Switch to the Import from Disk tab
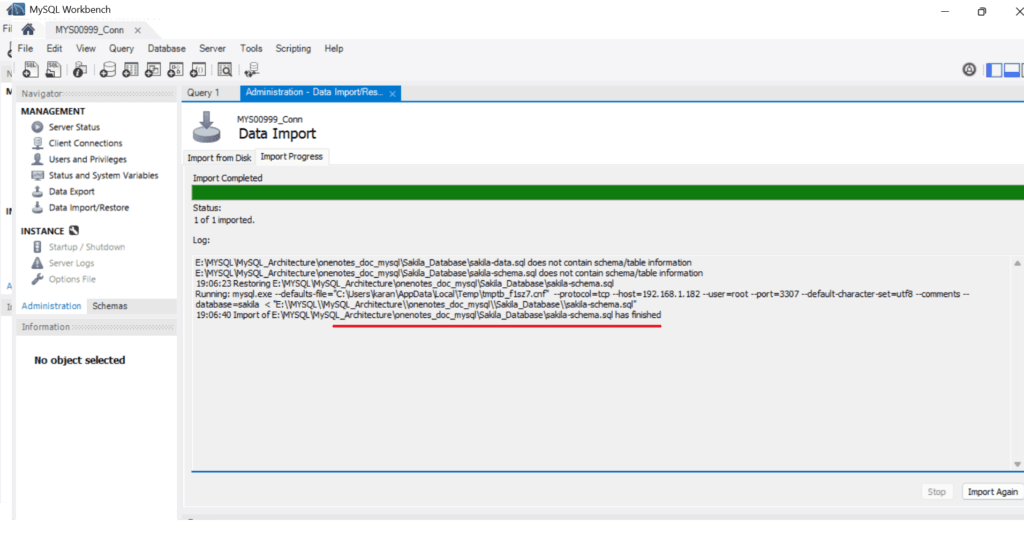Viewport: 1024px width, 536px height. click(219, 157)
